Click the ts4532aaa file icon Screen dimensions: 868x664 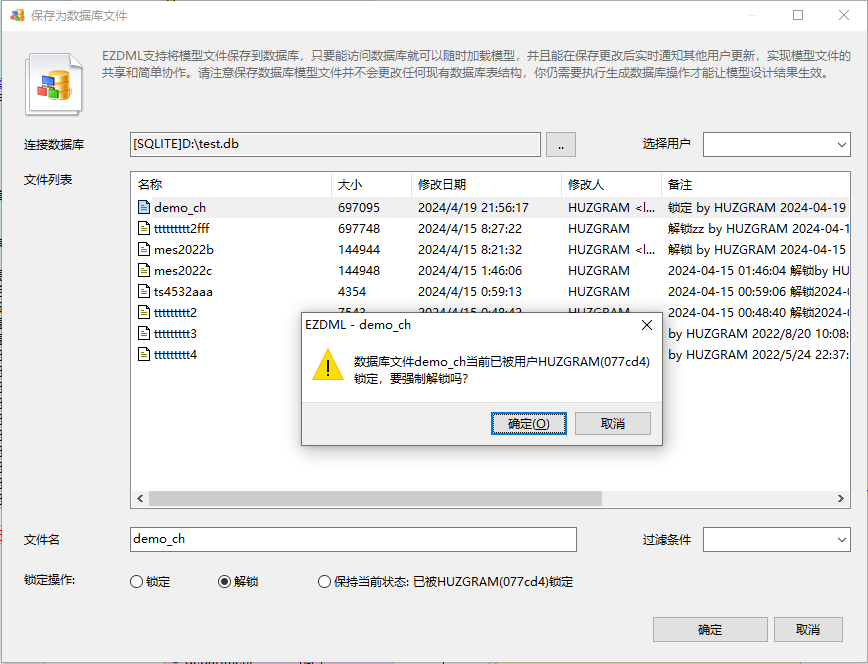[144, 291]
